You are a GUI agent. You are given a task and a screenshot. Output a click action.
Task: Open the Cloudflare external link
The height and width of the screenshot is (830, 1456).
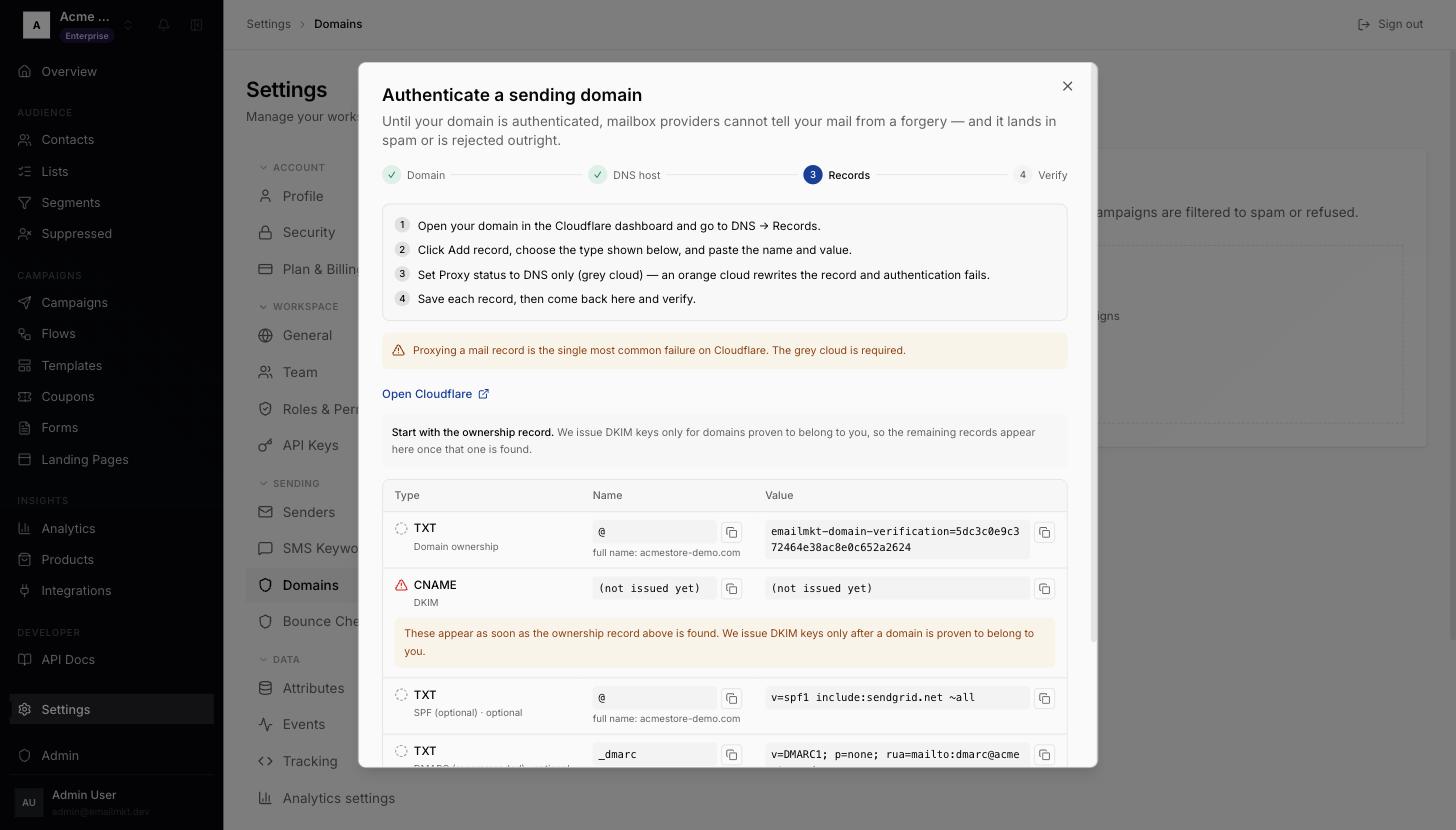(x=435, y=394)
